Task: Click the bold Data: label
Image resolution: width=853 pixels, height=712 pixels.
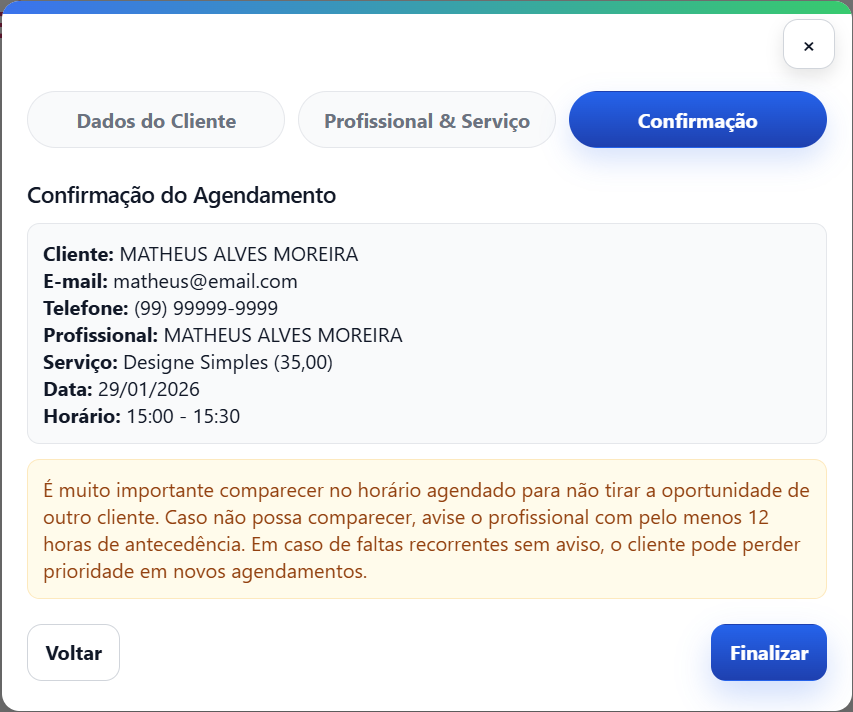Action: (x=68, y=389)
